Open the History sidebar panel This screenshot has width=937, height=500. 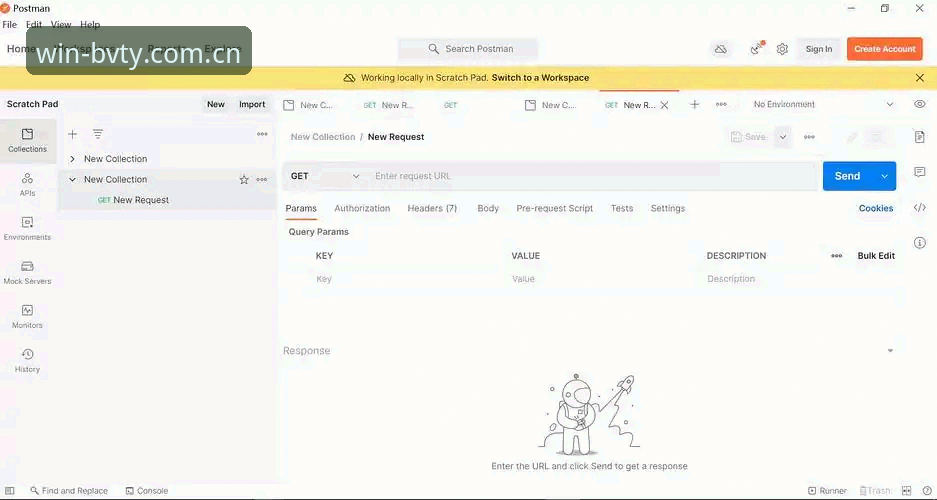coord(27,360)
